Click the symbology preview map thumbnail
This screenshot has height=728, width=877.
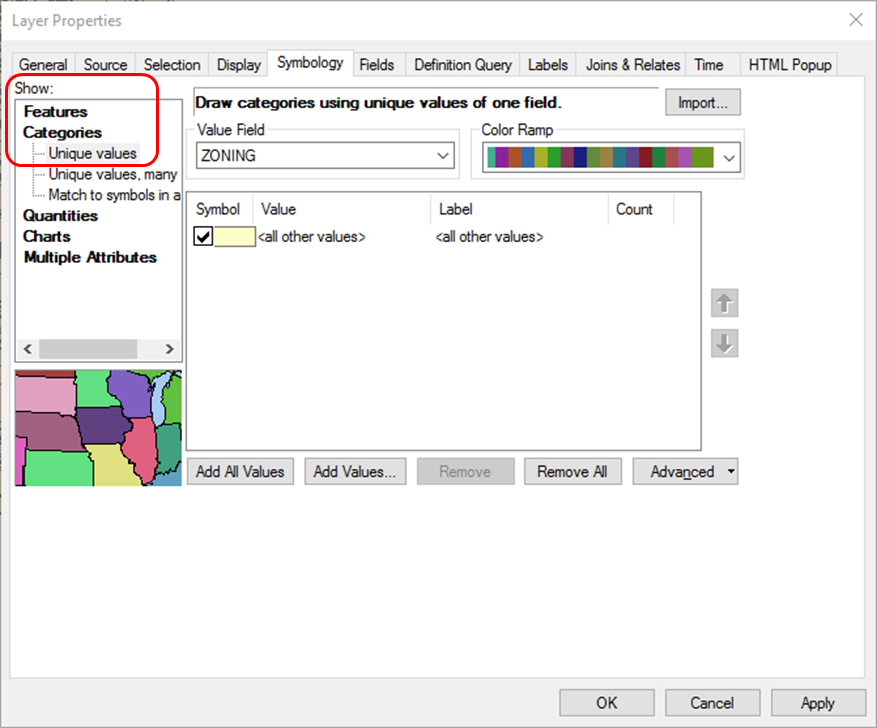tap(98, 428)
